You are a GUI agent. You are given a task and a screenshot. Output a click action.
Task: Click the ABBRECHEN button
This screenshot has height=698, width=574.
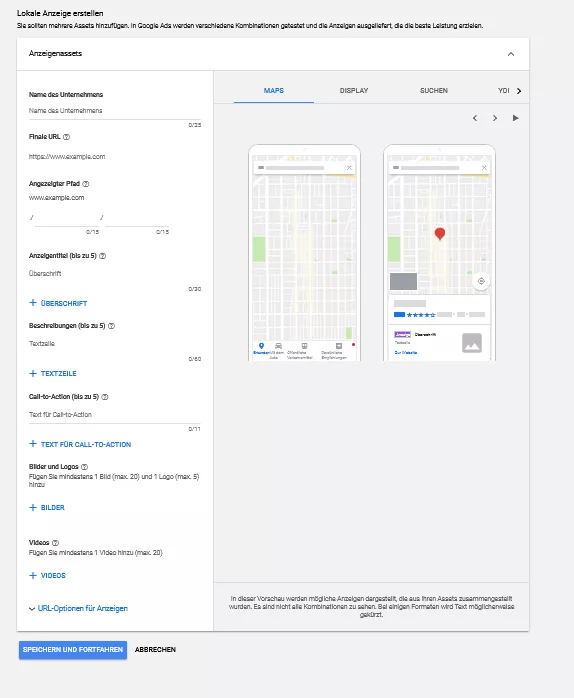pos(155,650)
